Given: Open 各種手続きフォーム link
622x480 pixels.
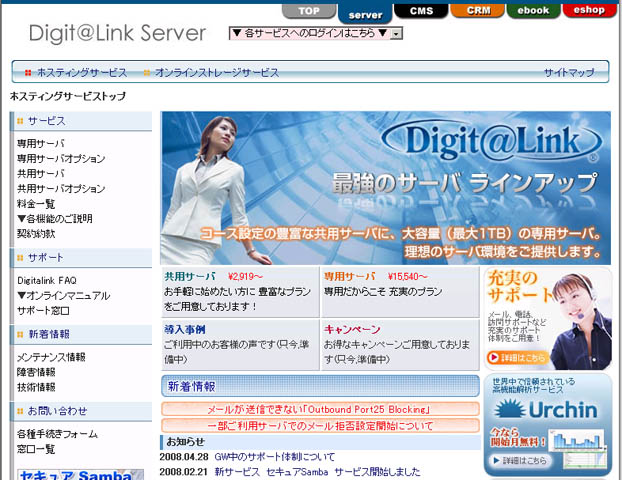Looking at the screenshot, I should [x=57, y=434].
